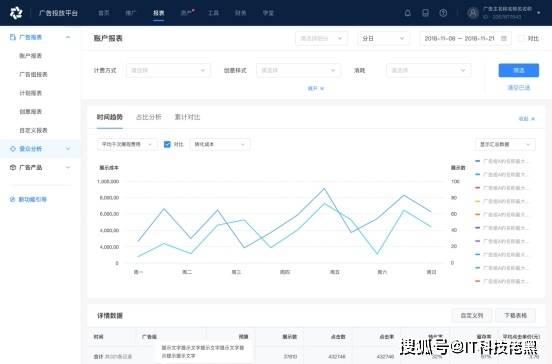Viewport: 552px width, 364px height.
Task: Toggle the yellow legend series
Action: [501, 201]
